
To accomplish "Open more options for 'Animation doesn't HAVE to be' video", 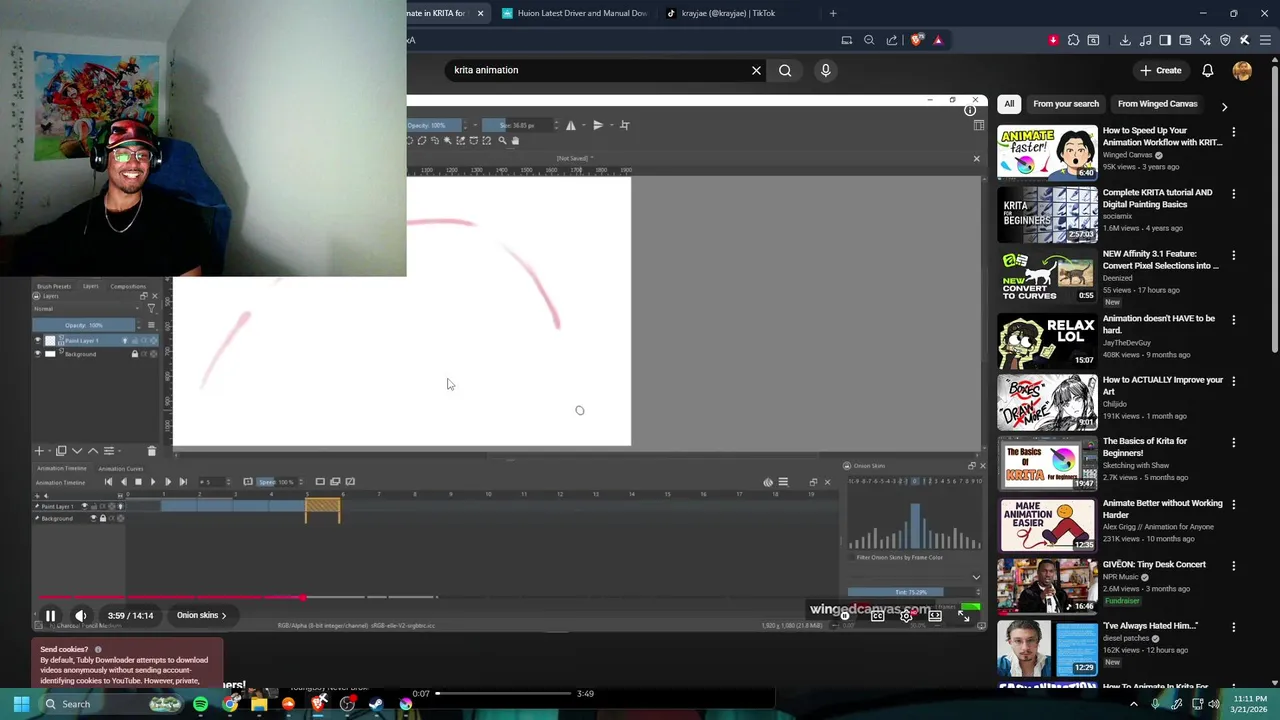I will [x=1233, y=320].
